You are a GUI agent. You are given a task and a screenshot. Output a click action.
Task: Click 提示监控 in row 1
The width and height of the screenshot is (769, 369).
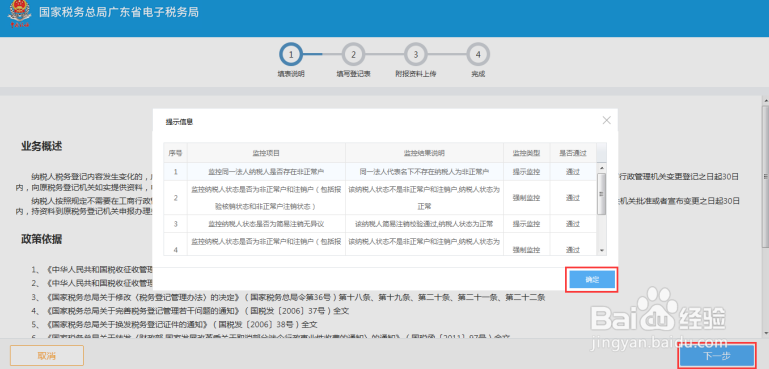coord(527,172)
